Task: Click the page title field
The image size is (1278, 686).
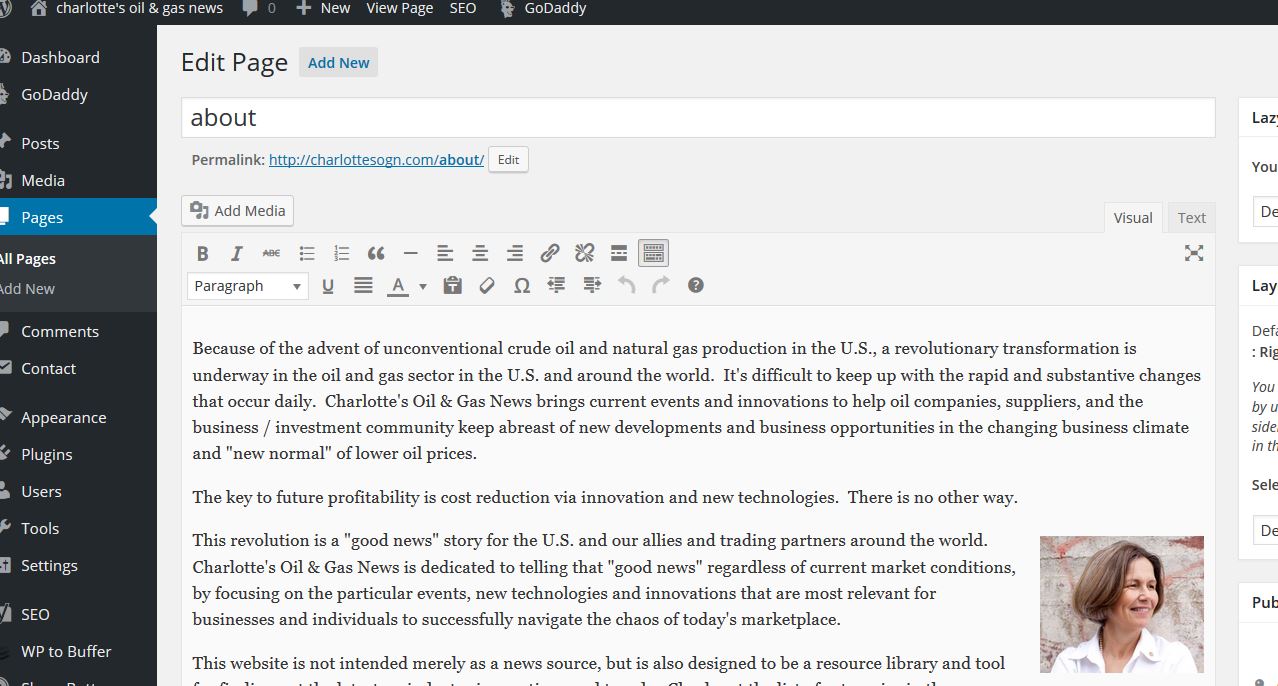Action: coord(697,117)
